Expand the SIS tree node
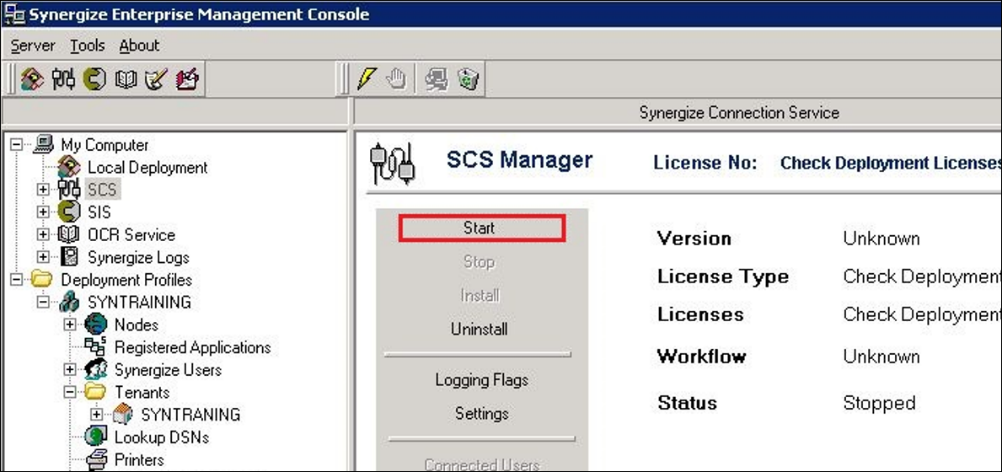Viewport: 1002px width, 472px height. (43, 212)
